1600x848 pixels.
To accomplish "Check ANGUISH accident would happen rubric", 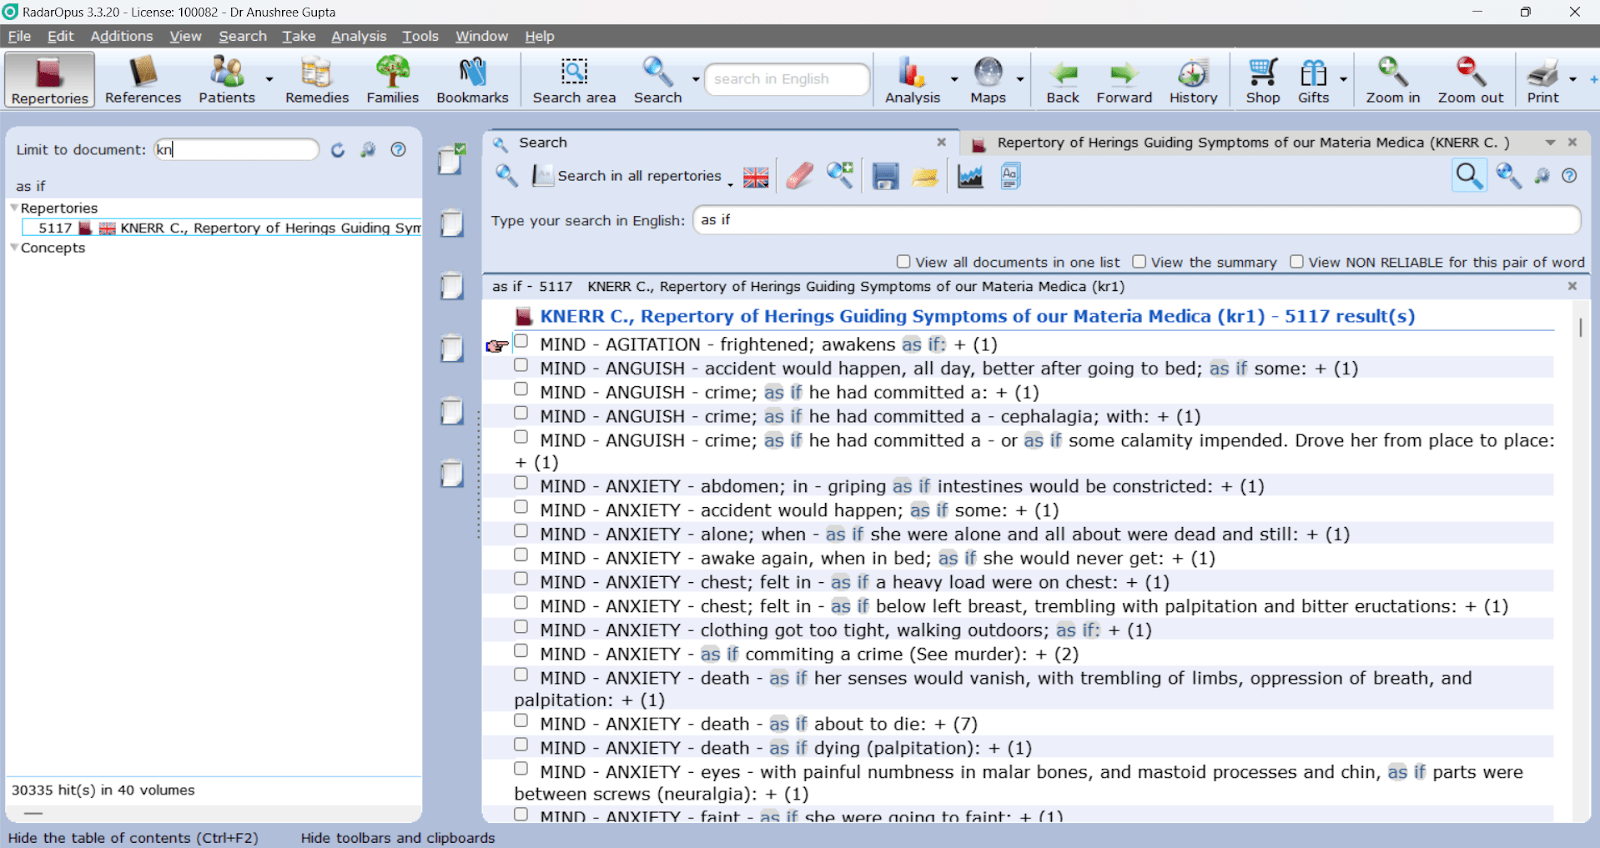I will tap(521, 365).
